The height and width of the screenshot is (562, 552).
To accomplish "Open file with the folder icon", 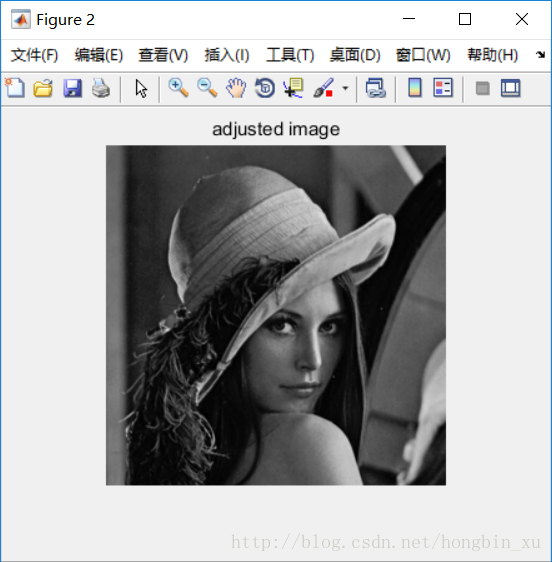I will [43, 88].
